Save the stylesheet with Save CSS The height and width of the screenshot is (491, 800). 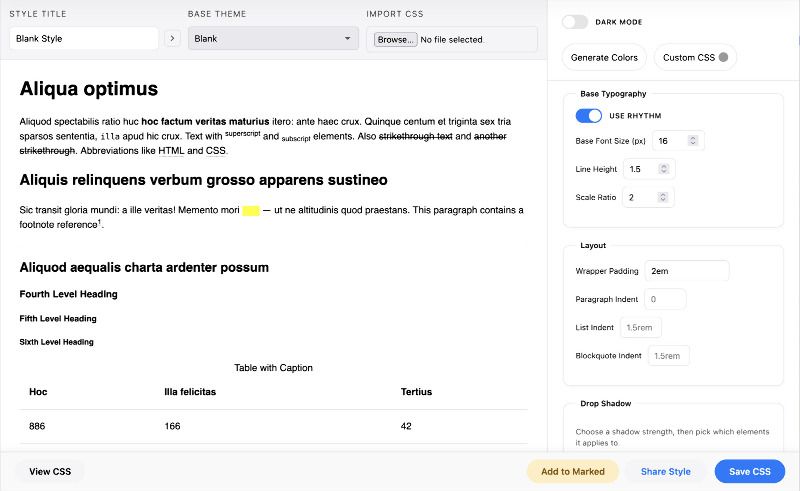tap(750, 471)
